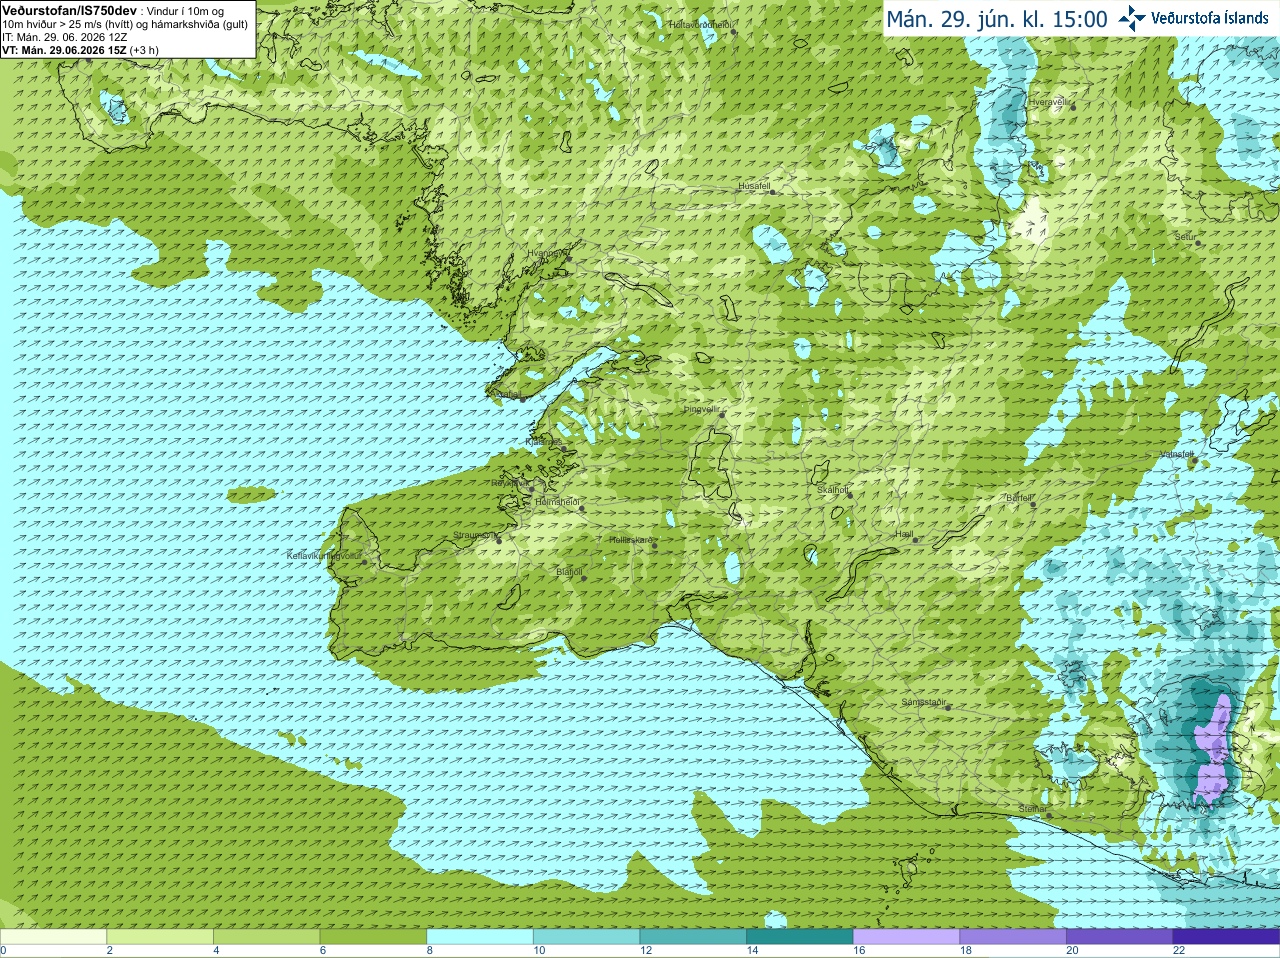
Task: Pick the 8–10 m/s light cyan swatch
Action: pyautogui.click(x=480, y=937)
